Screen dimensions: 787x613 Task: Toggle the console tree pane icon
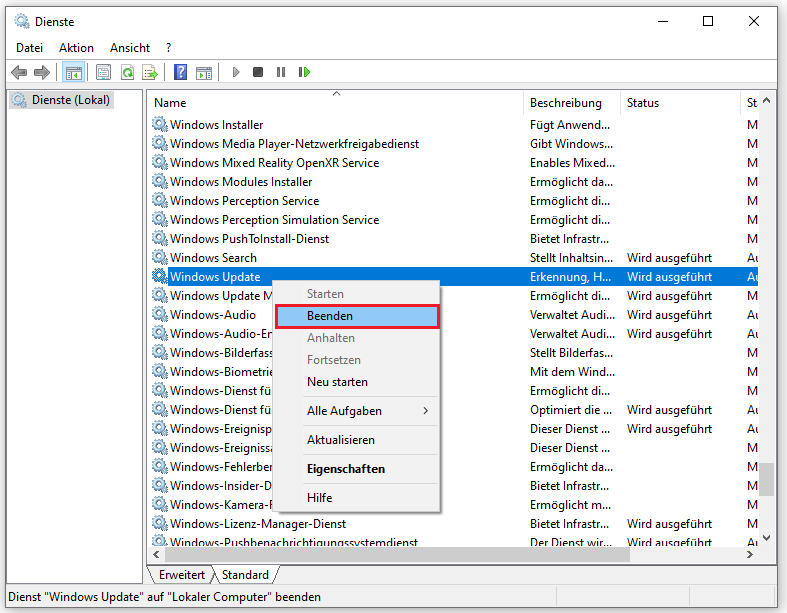click(73, 72)
